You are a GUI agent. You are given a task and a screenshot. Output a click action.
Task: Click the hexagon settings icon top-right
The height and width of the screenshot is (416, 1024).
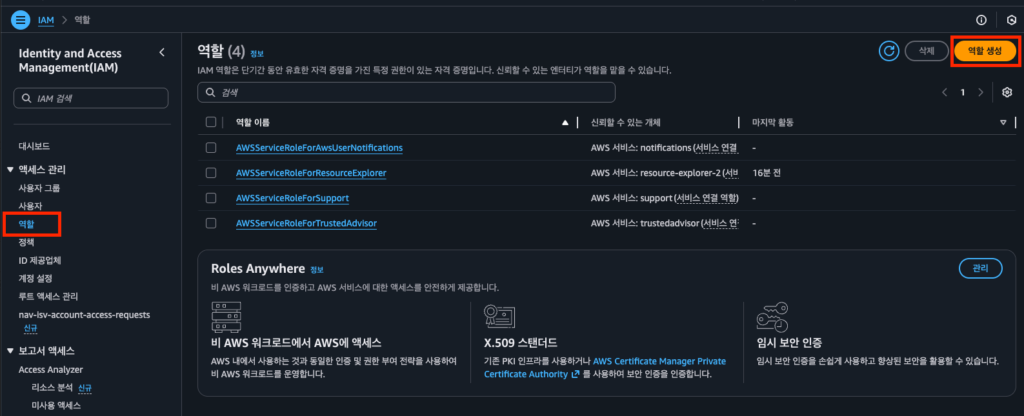(x=1011, y=19)
